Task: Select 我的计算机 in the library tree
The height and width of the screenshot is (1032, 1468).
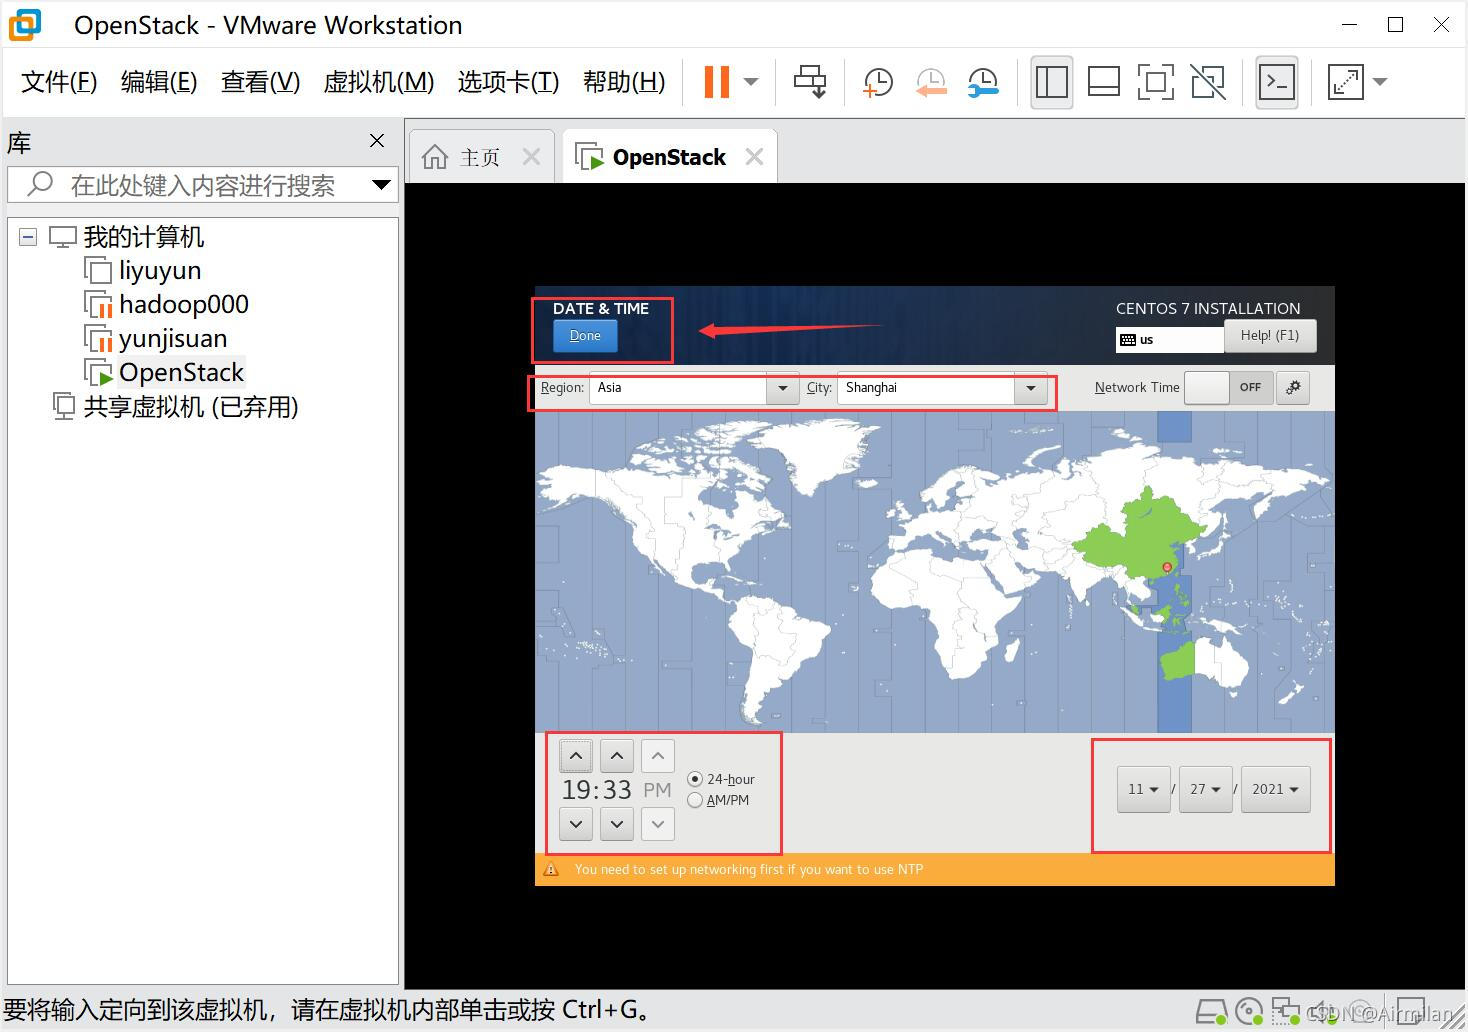Action: (144, 237)
